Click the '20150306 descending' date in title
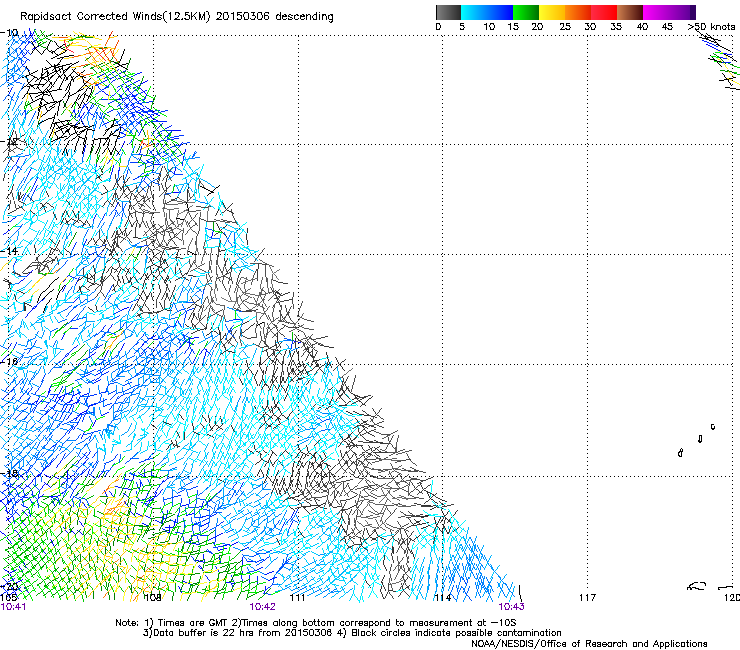This screenshot has width=740, height=650. 274,17
